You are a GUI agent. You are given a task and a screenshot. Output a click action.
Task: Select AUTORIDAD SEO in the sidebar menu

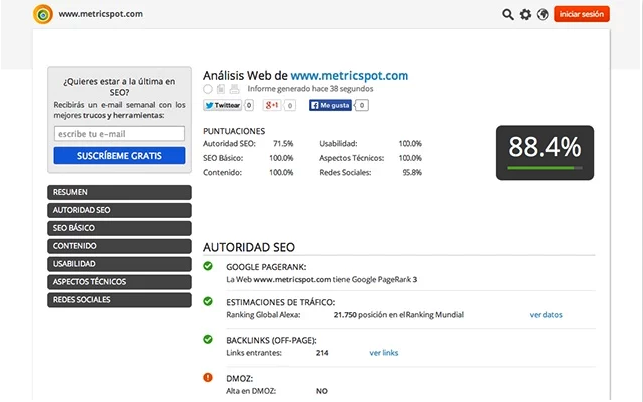(119, 210)
